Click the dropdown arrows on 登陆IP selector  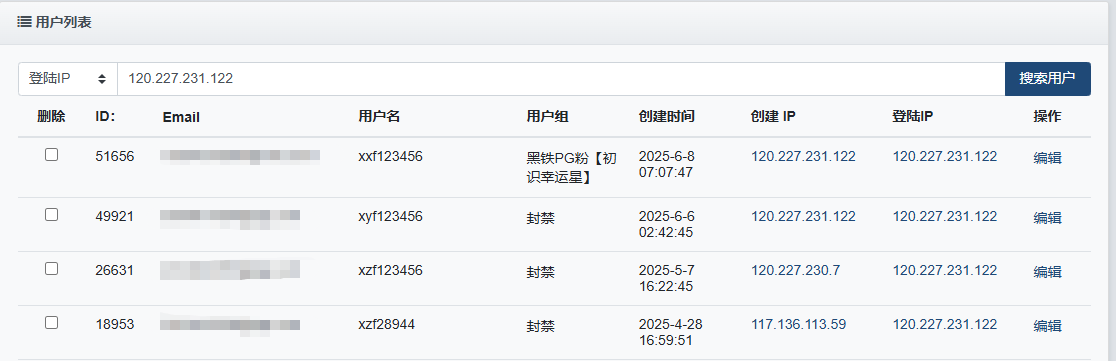pos(102,78)
